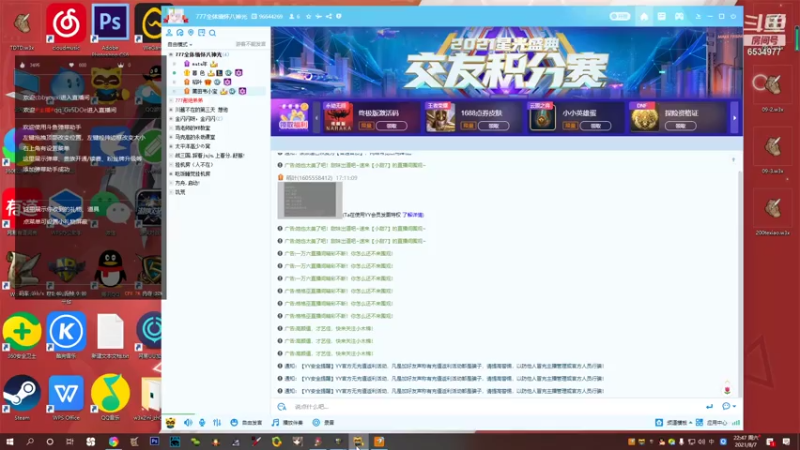Open the 360安全卫士 desktop shortcut
Screen dimensions: 800x450
click(22, 335)
